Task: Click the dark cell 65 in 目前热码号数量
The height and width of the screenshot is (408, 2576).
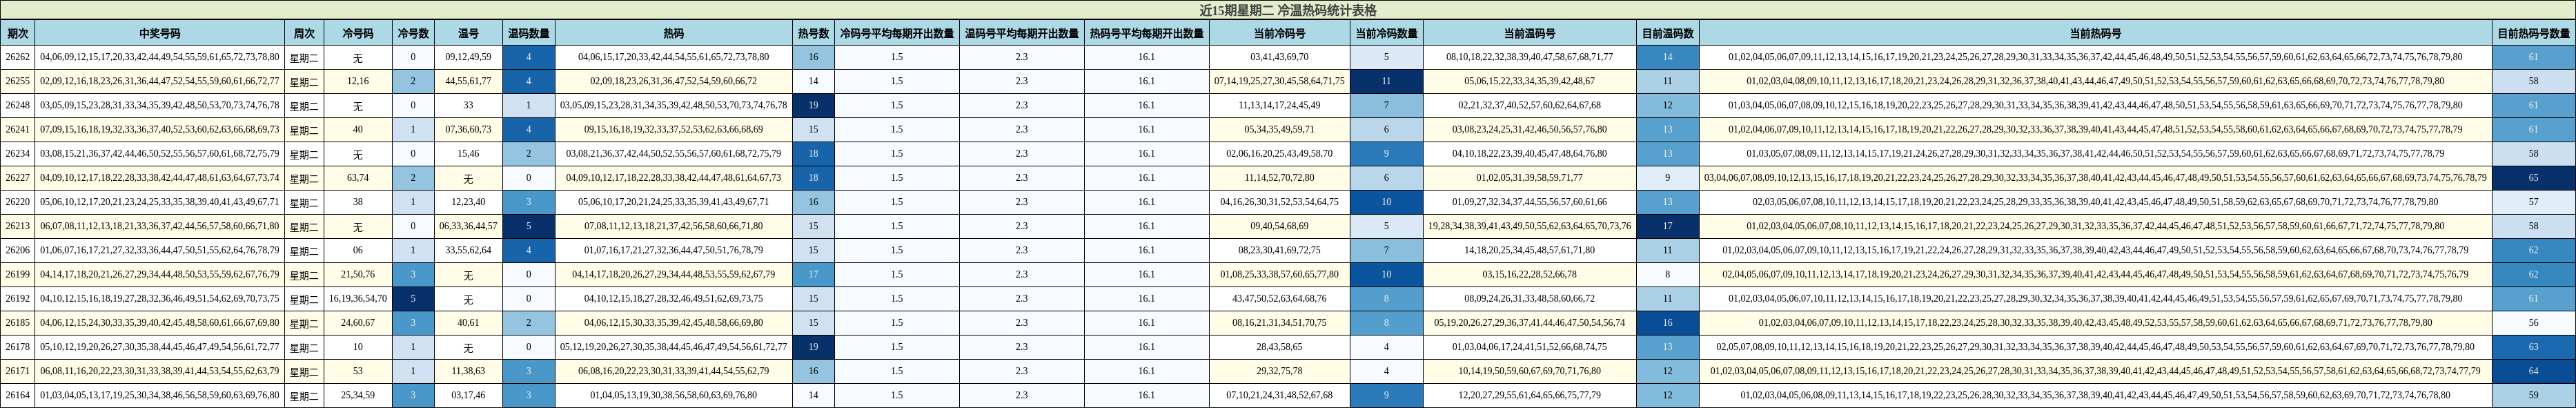Action: [x=2533, y=178]
